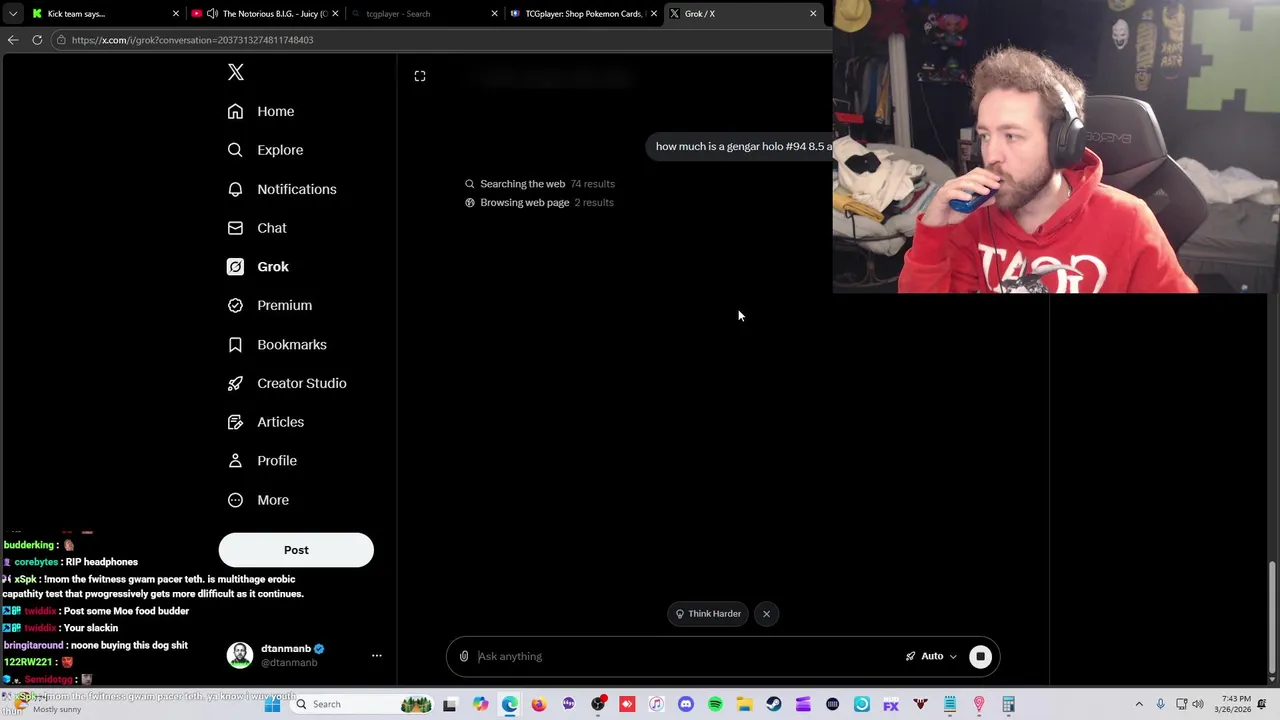
Task: Reload the page
Action: [37, 40]
